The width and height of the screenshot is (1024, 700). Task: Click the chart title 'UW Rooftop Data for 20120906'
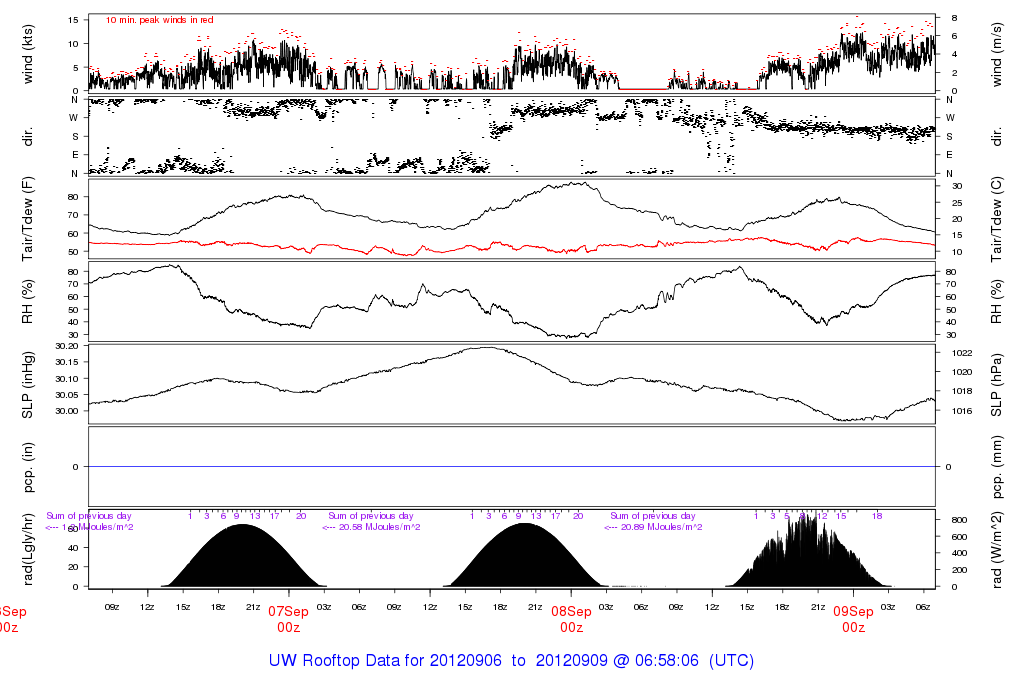(x=385, y=660)
